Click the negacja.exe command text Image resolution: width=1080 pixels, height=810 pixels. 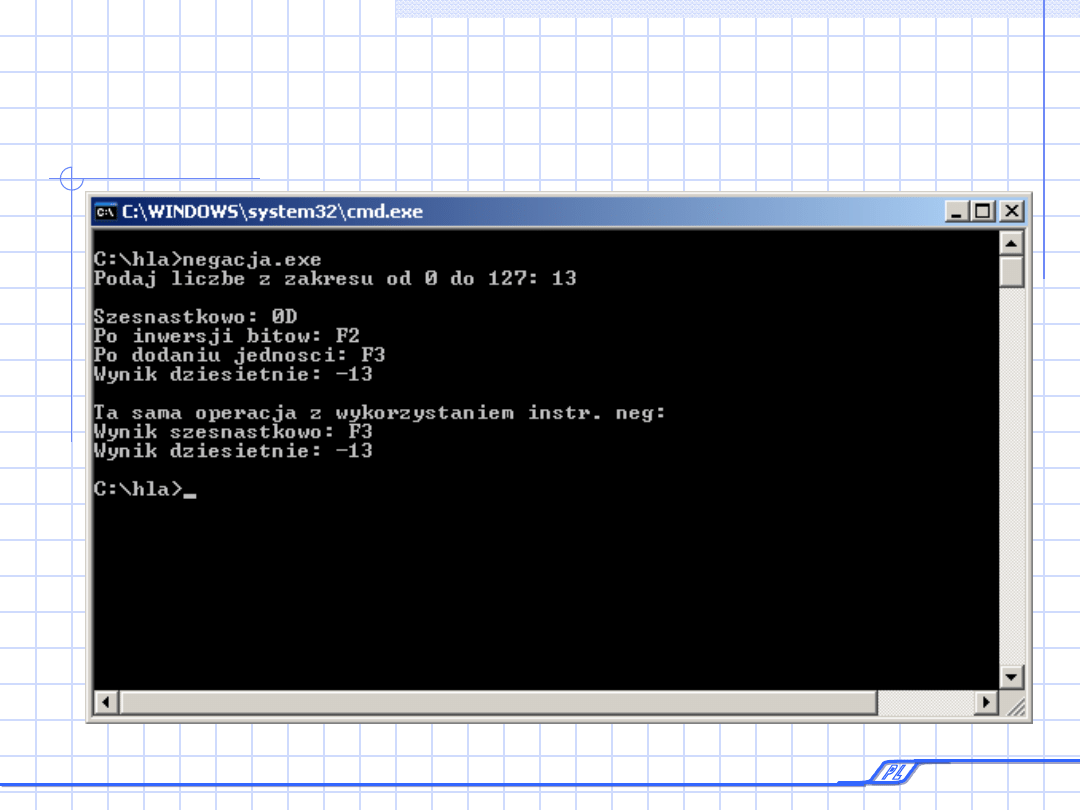(252, 260)
